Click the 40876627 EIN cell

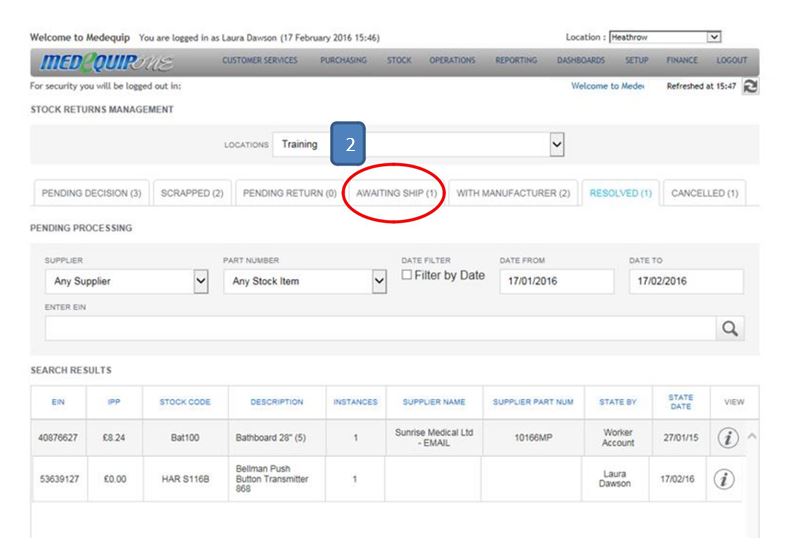click(58, 438)
